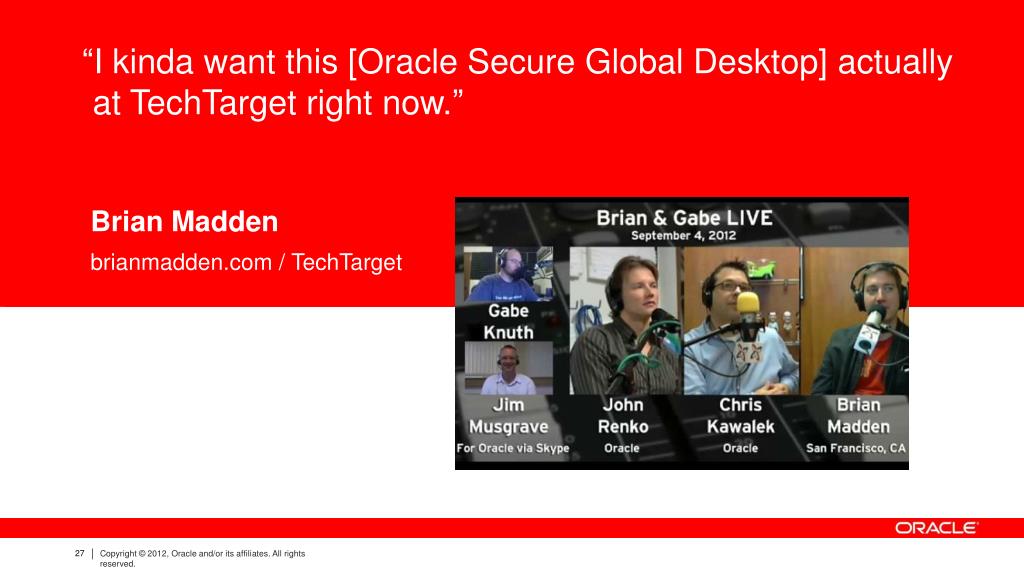The image size is (1024, 576).
Task: Click the "Gabe Knuth" name label
Action: (x=508, y=321)
